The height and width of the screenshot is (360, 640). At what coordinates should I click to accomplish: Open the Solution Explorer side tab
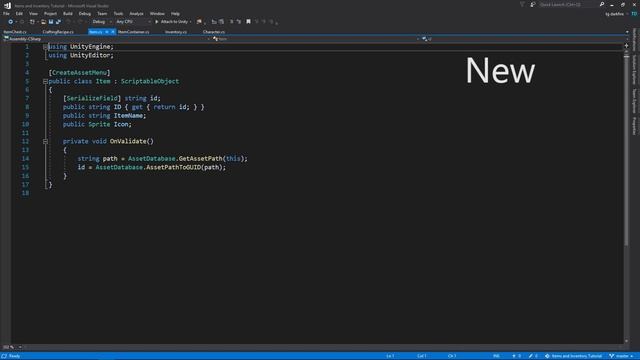[x=634, y=70]
